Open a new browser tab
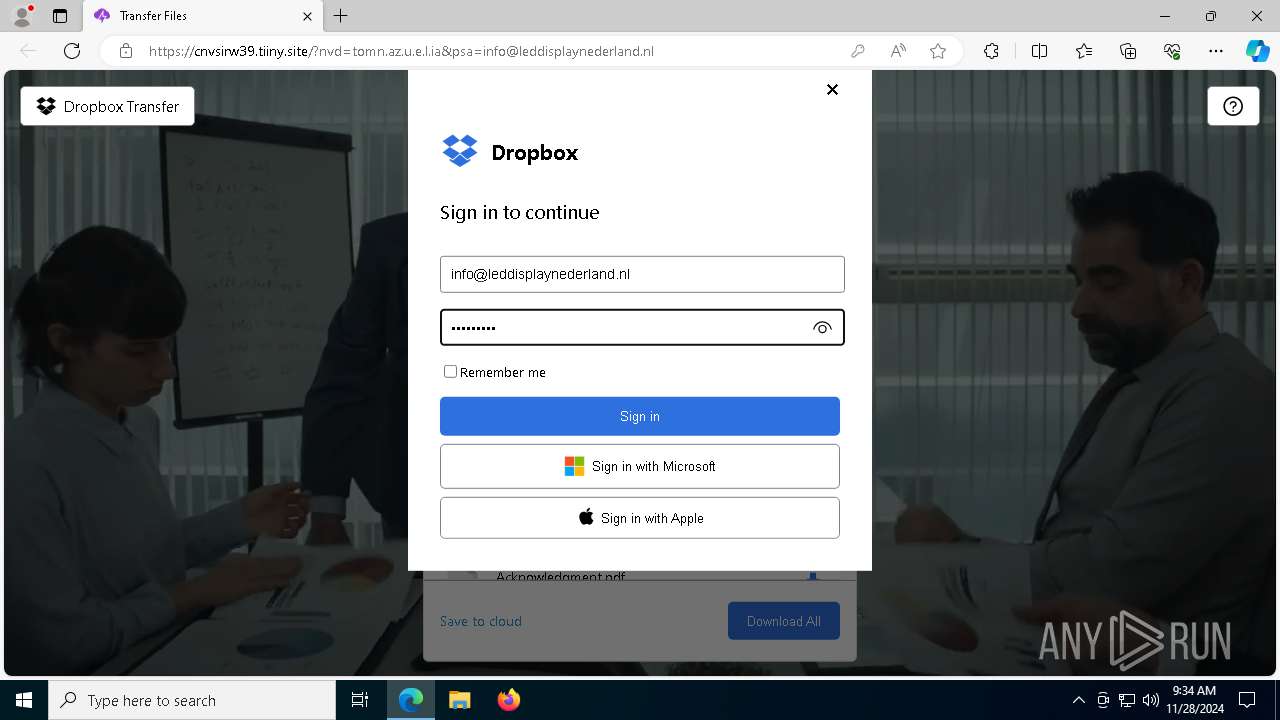Viewport: 1280px width, 720px height. 341,16
